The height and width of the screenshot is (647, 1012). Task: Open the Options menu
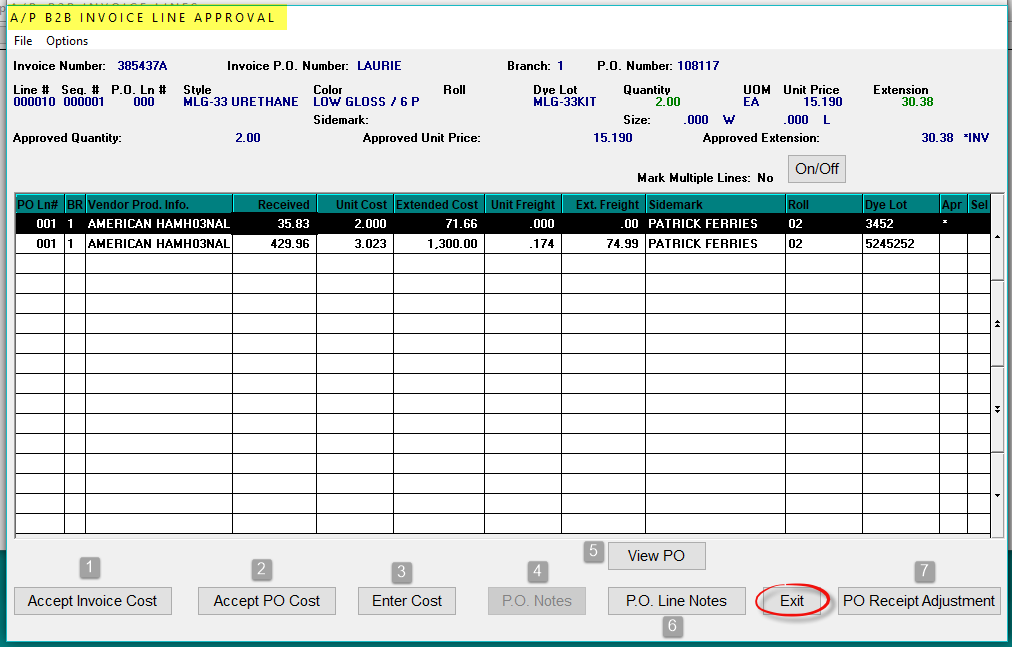tap(66, 41)
